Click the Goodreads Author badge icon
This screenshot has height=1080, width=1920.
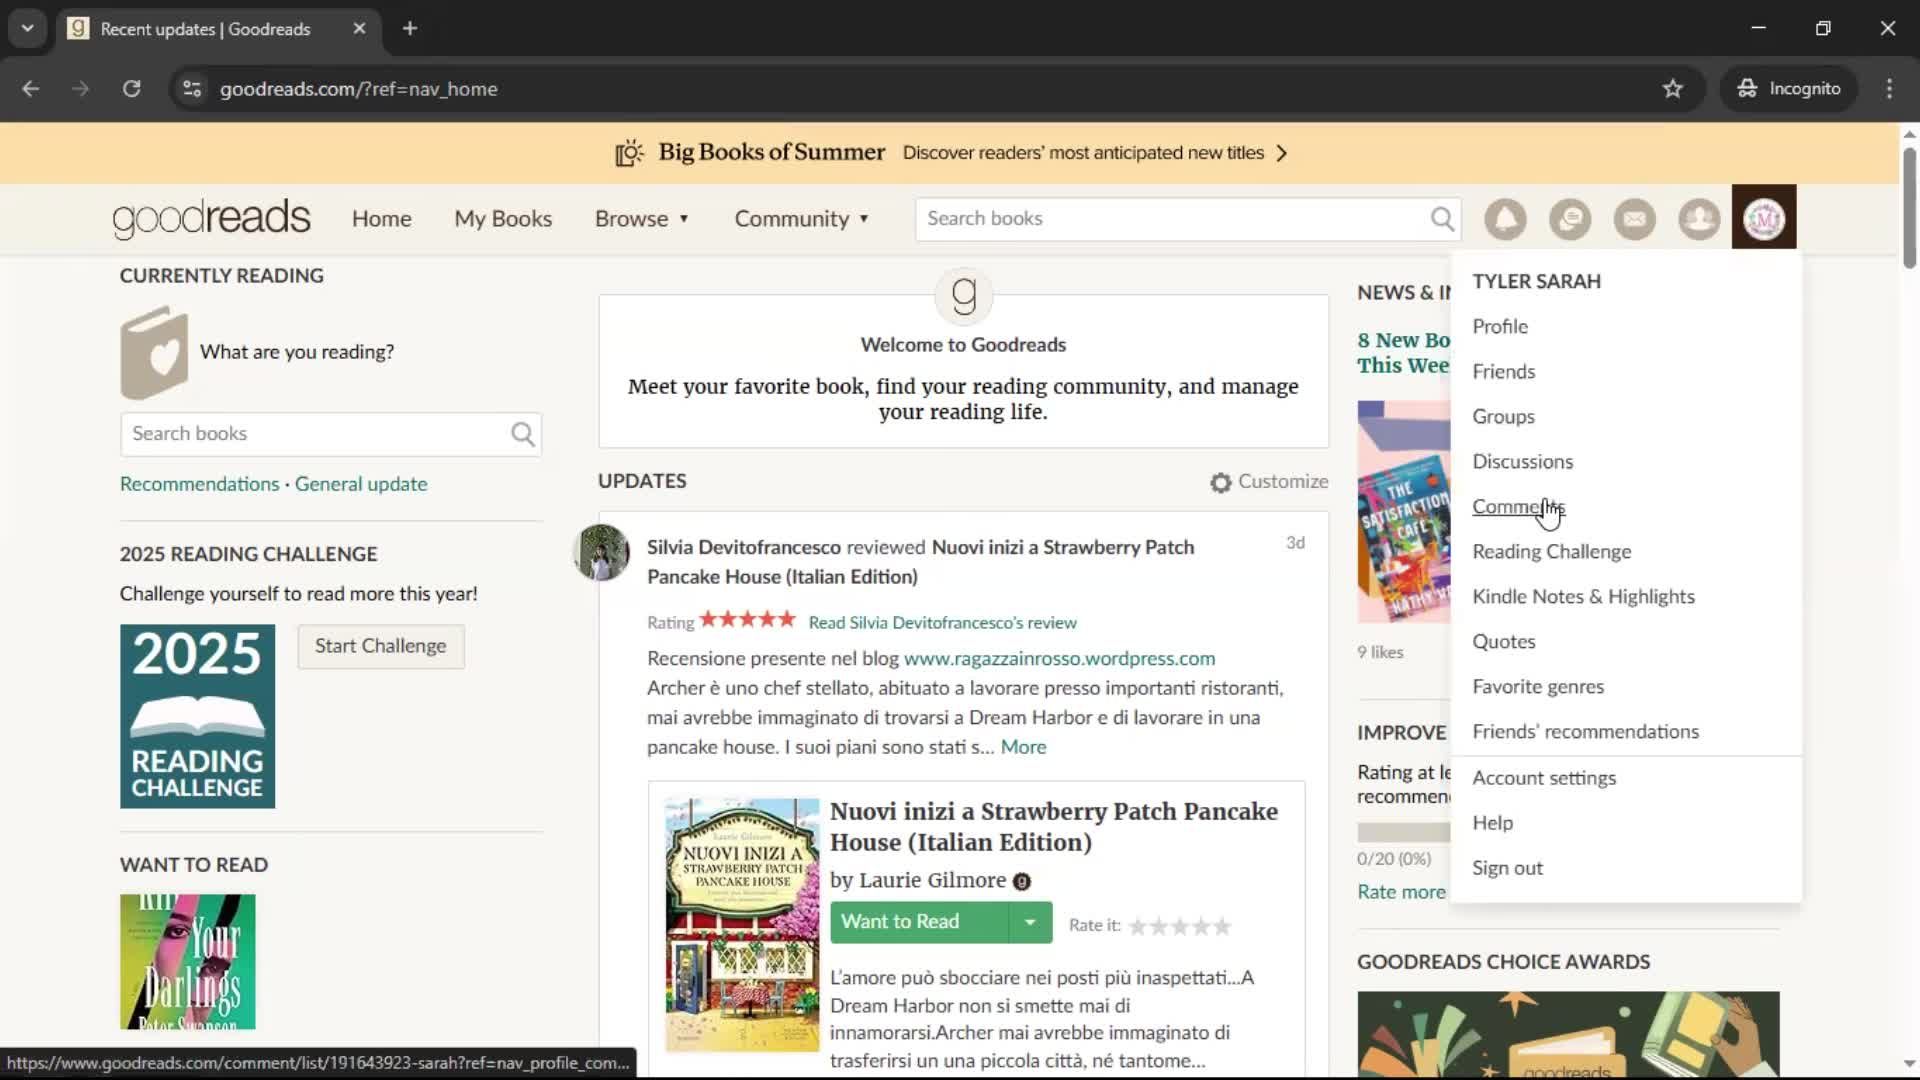click(x=1021, y=881)
